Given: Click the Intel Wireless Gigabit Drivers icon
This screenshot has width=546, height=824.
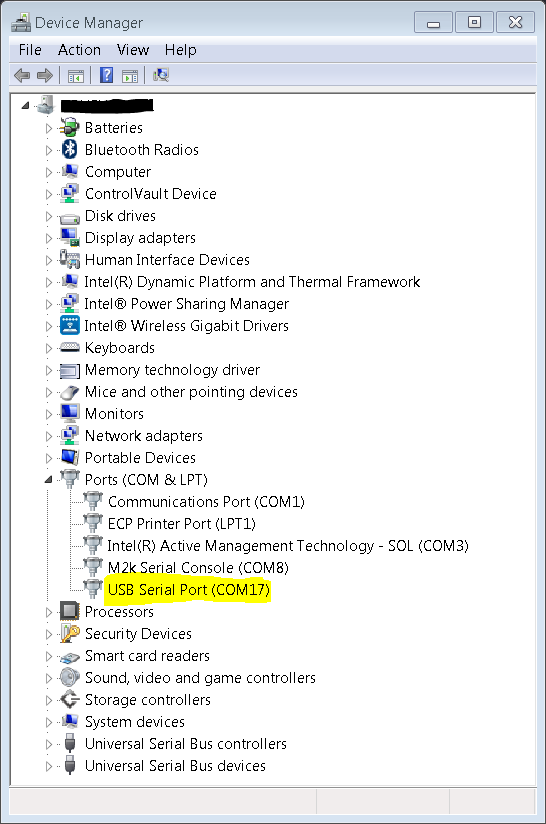Looking at the screenshot, I should click(69, 326).
